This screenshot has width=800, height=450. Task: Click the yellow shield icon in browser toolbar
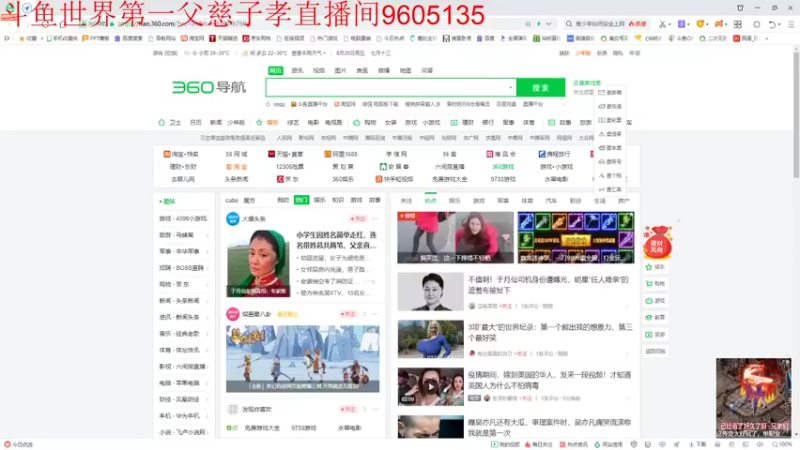tap(700, 24)
